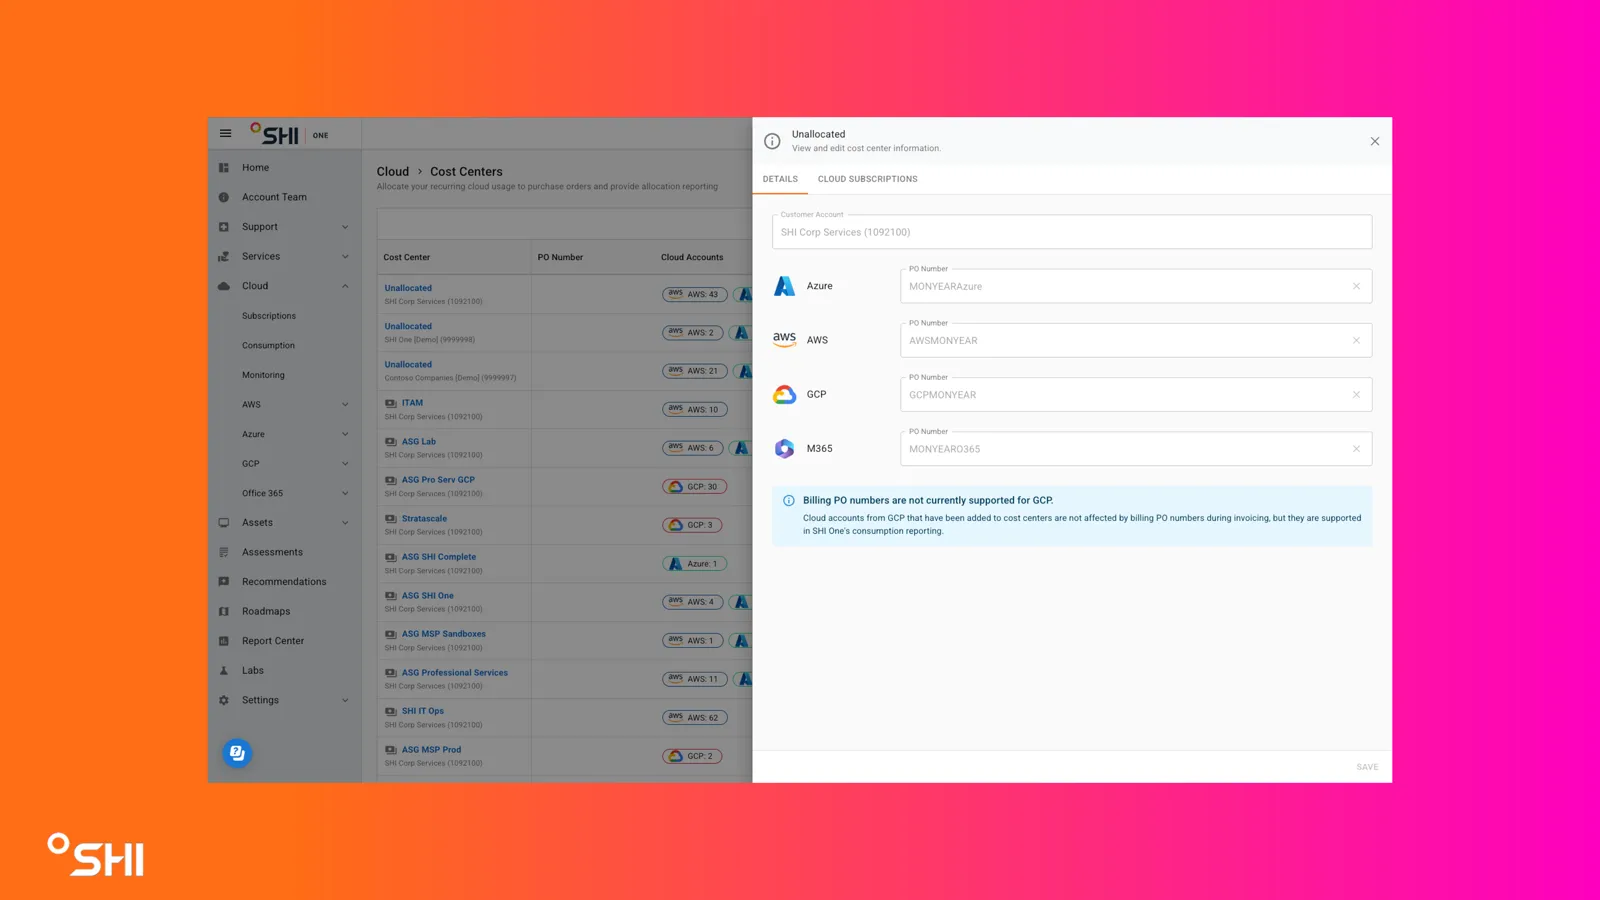This screenshot has width=1600, height=900.
Task: Click the Azure PO Number input field
Action: [x=1136, y=286]
